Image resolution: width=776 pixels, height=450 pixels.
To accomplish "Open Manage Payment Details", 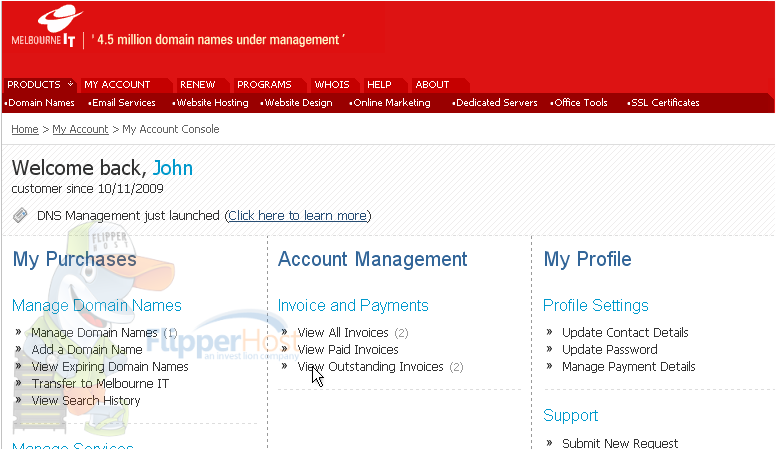I will coord(629,367).
